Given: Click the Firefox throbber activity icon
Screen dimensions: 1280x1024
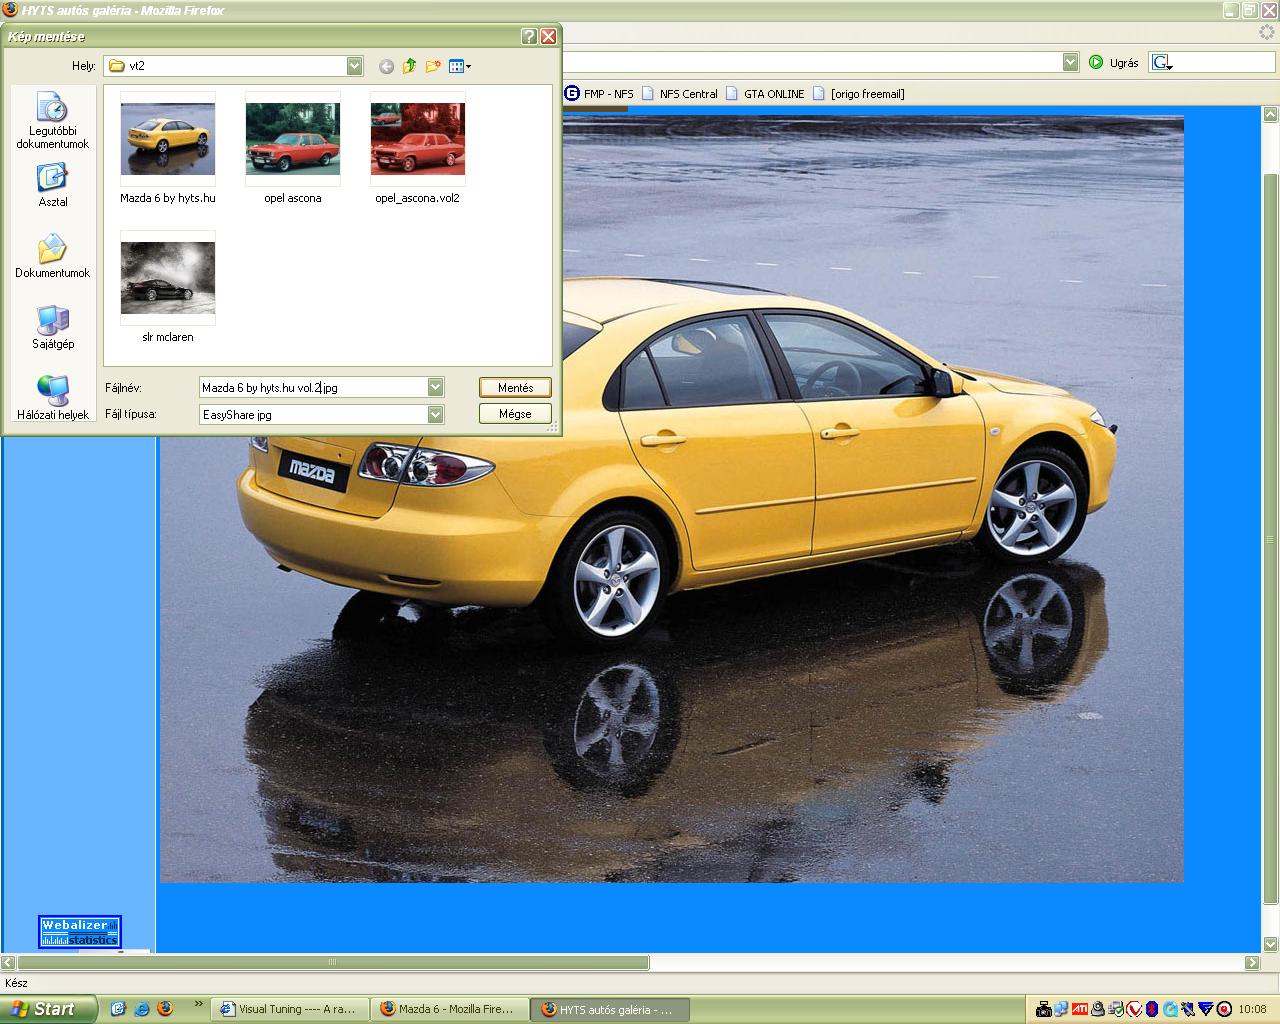Looking at the screenshot, I should pos(1269,33).
